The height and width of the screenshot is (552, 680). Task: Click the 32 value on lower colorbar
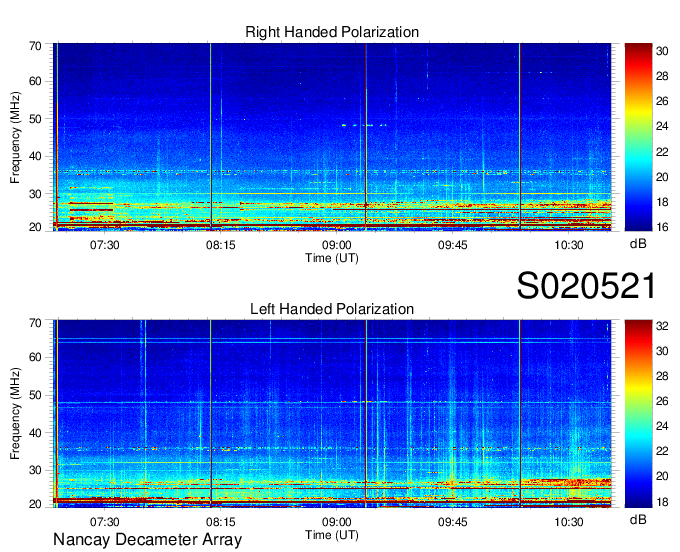(x=662, y=326)
